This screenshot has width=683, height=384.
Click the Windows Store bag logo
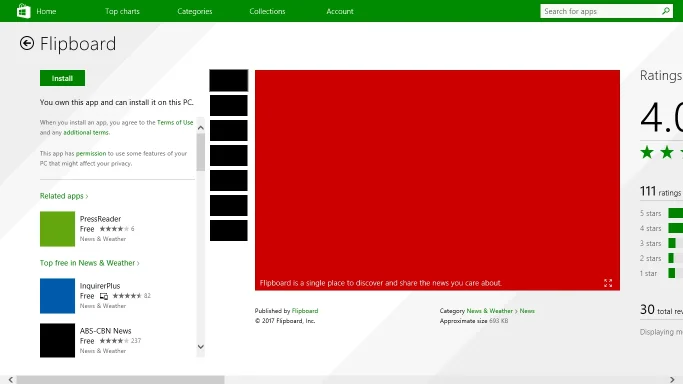pos(24,11)
